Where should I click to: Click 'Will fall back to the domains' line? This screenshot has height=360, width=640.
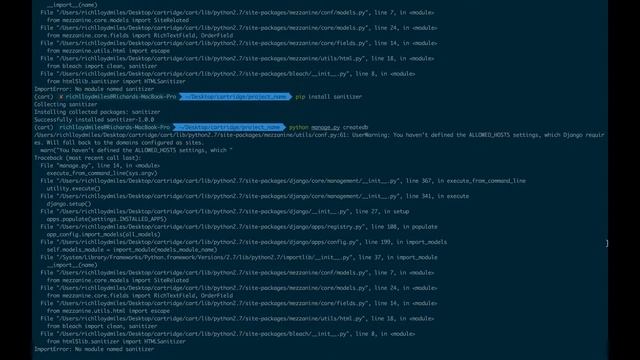click(119, 143)
